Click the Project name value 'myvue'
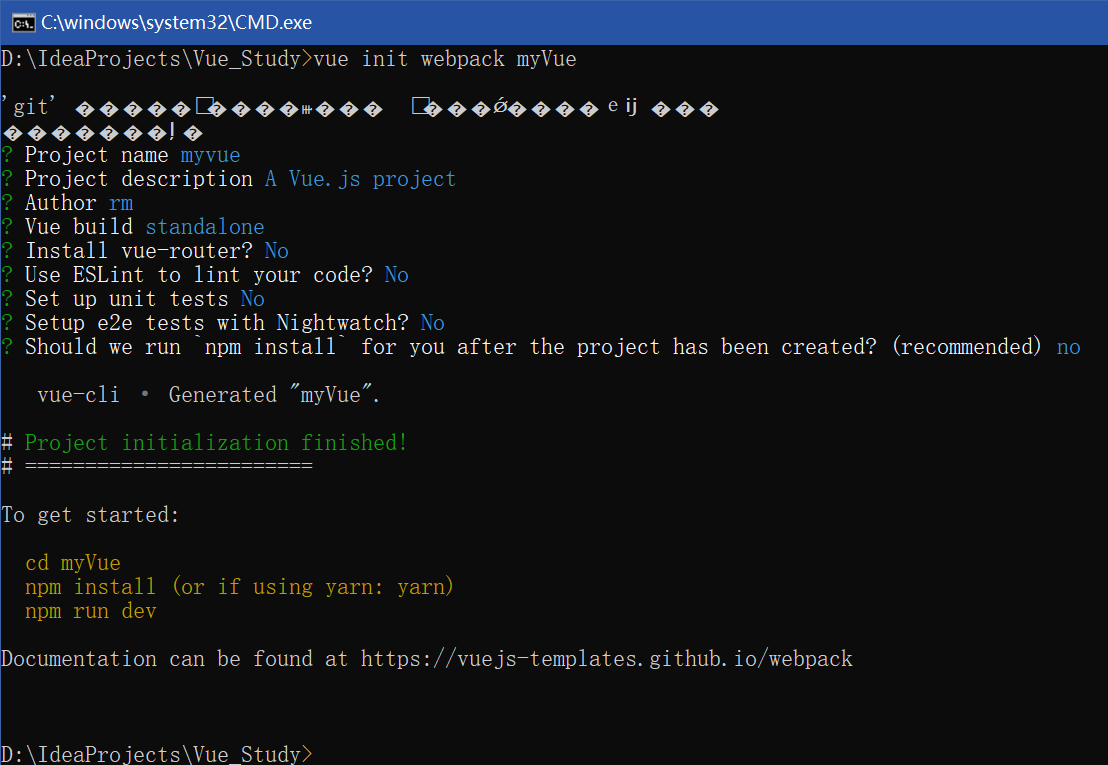This screenshot has width=1108, height=765. [x=211, y=155]
